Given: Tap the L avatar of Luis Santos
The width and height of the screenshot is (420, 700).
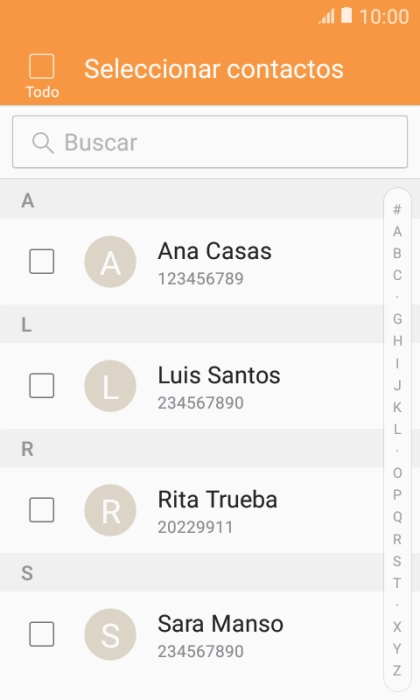Looking at the screenshot, I should pyautogui.click(x=110, y=386).
